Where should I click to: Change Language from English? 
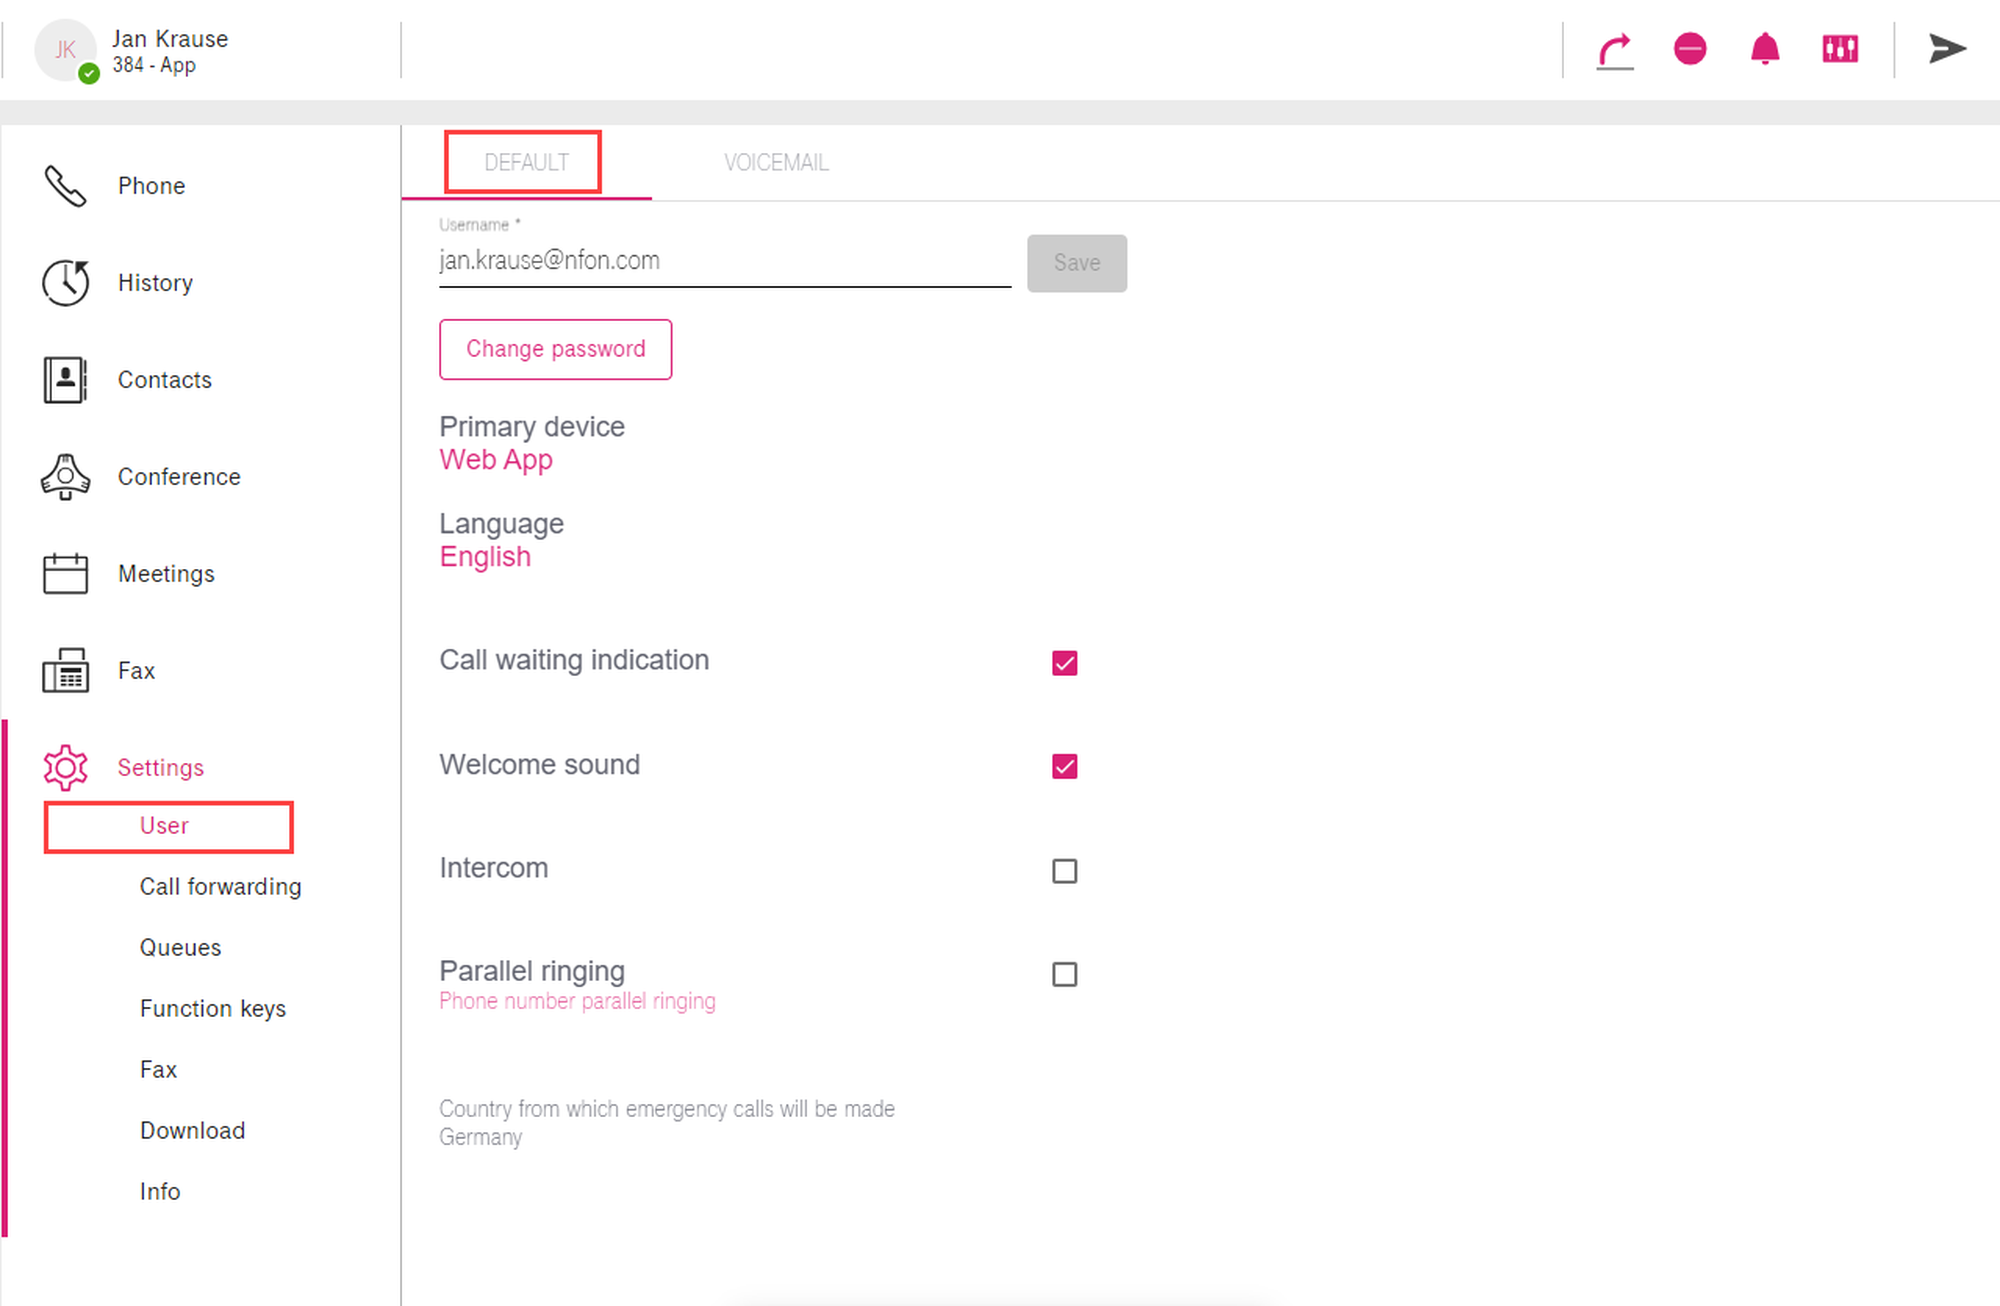(485, 557)
